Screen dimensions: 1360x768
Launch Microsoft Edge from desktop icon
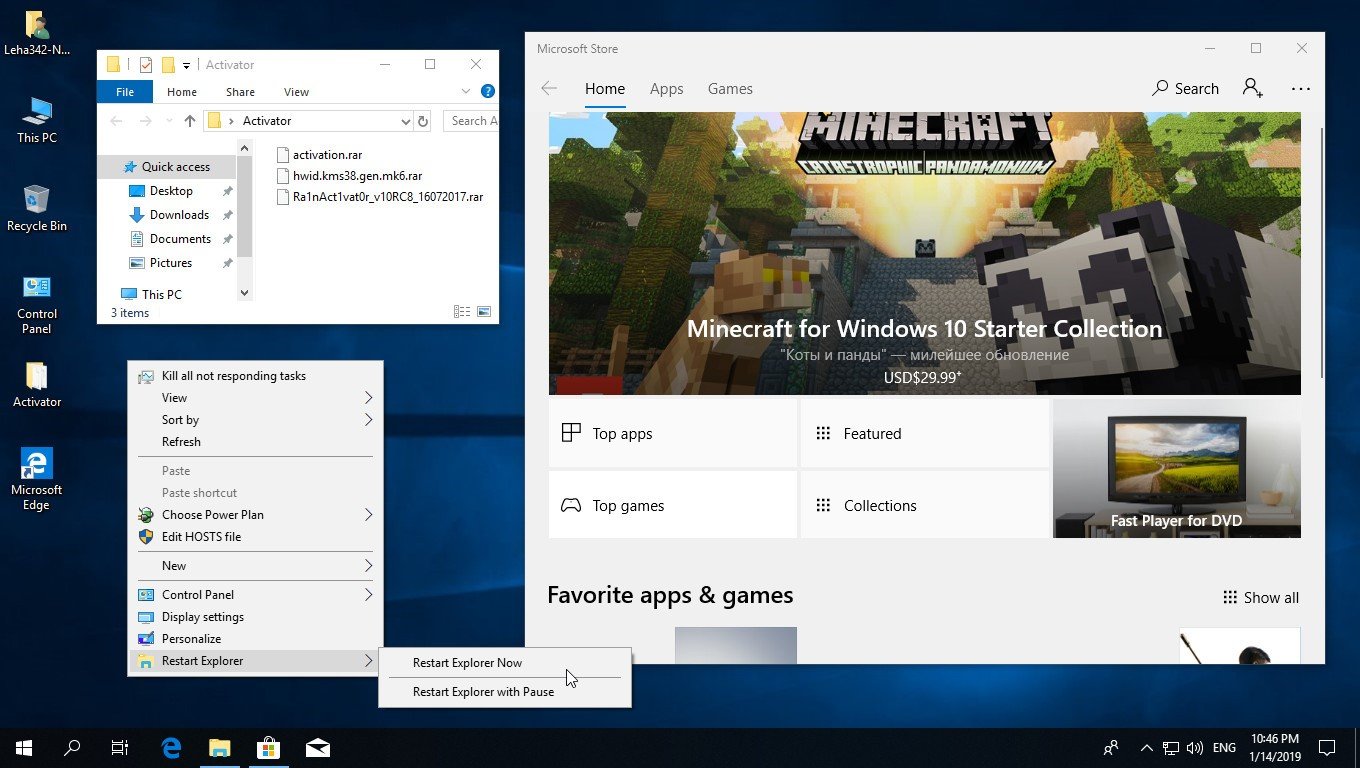[36, 479]
